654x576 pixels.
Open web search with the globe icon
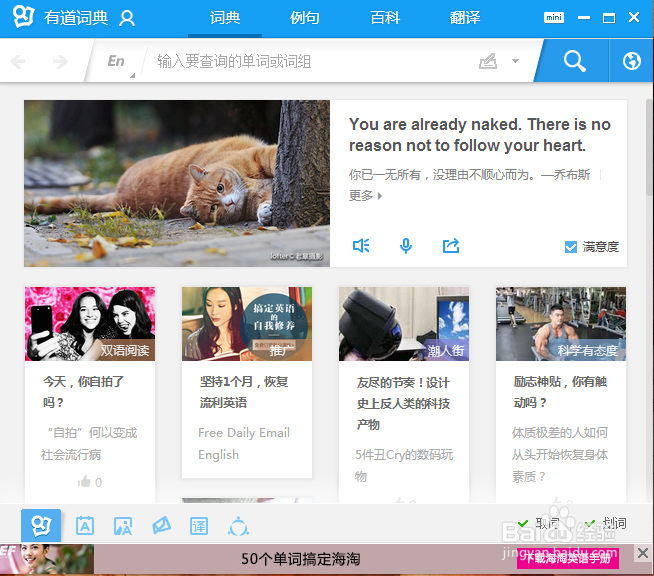[x=631, y=61]
